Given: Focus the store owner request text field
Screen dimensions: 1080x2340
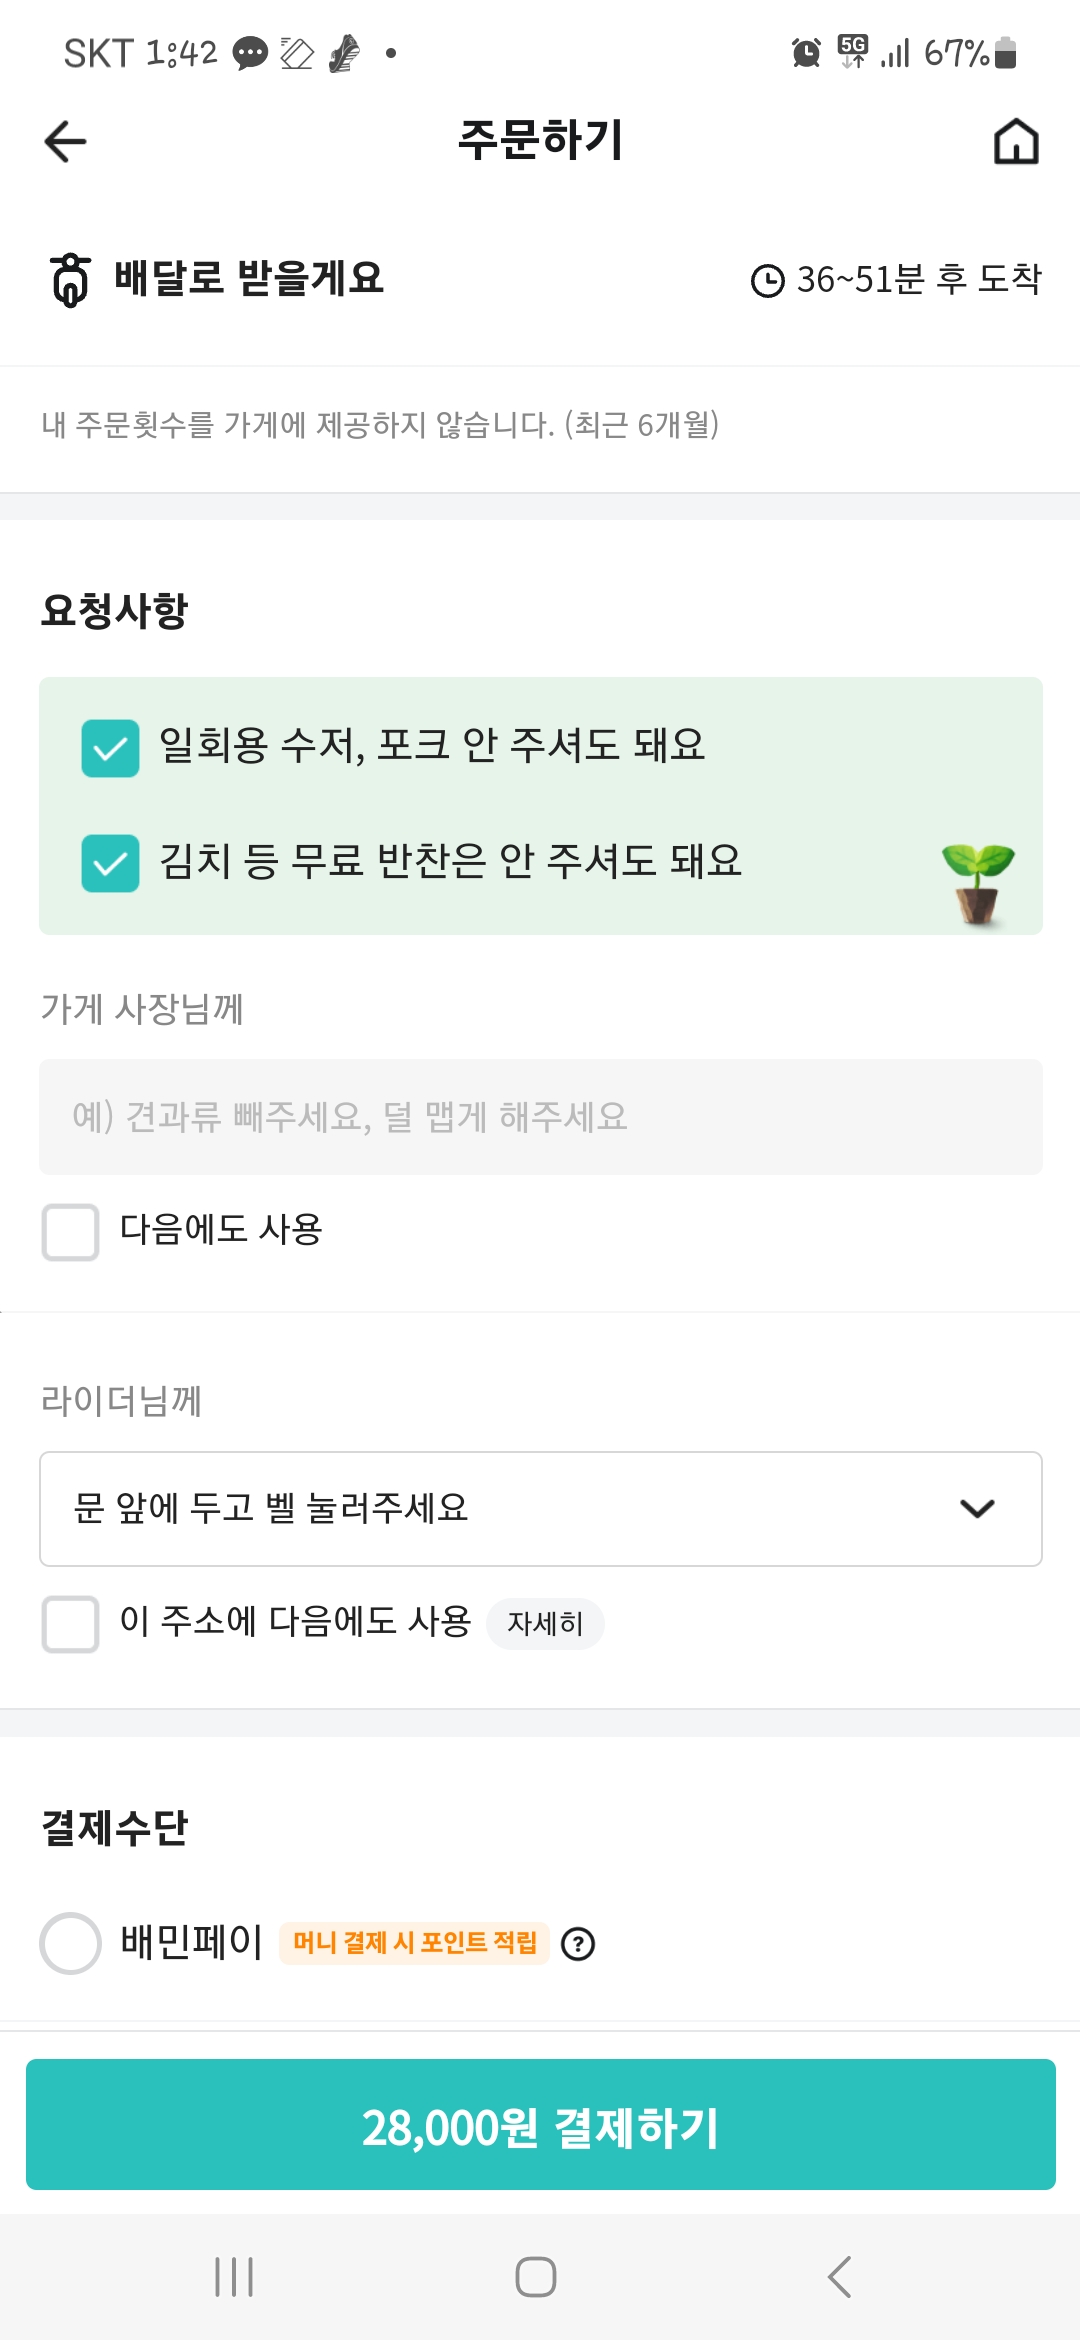Looking at the screenshot, I should [540, 1117].
